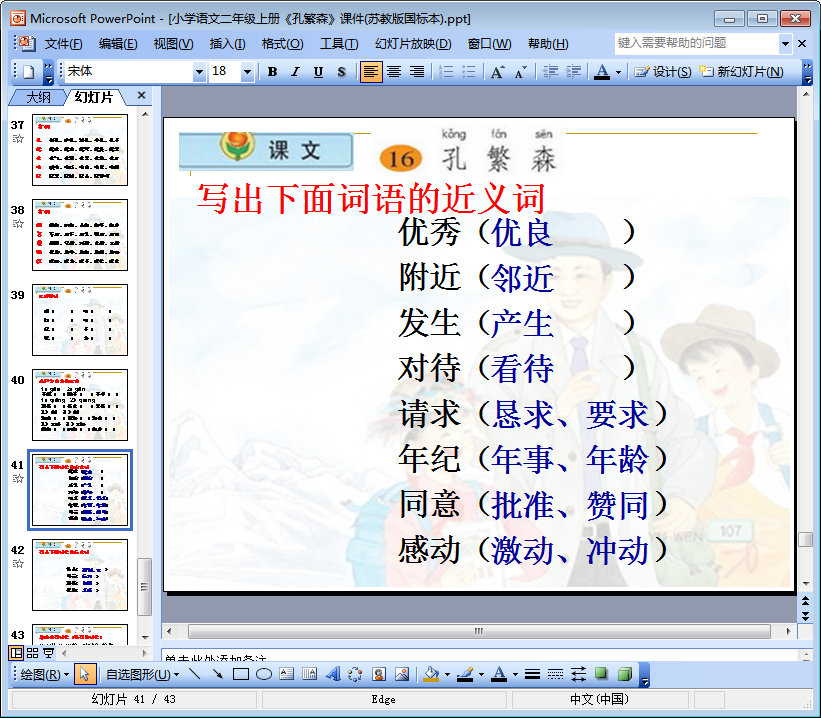Open the font name dropdown
Screen dimensions: 821x718
pos(199,72)
